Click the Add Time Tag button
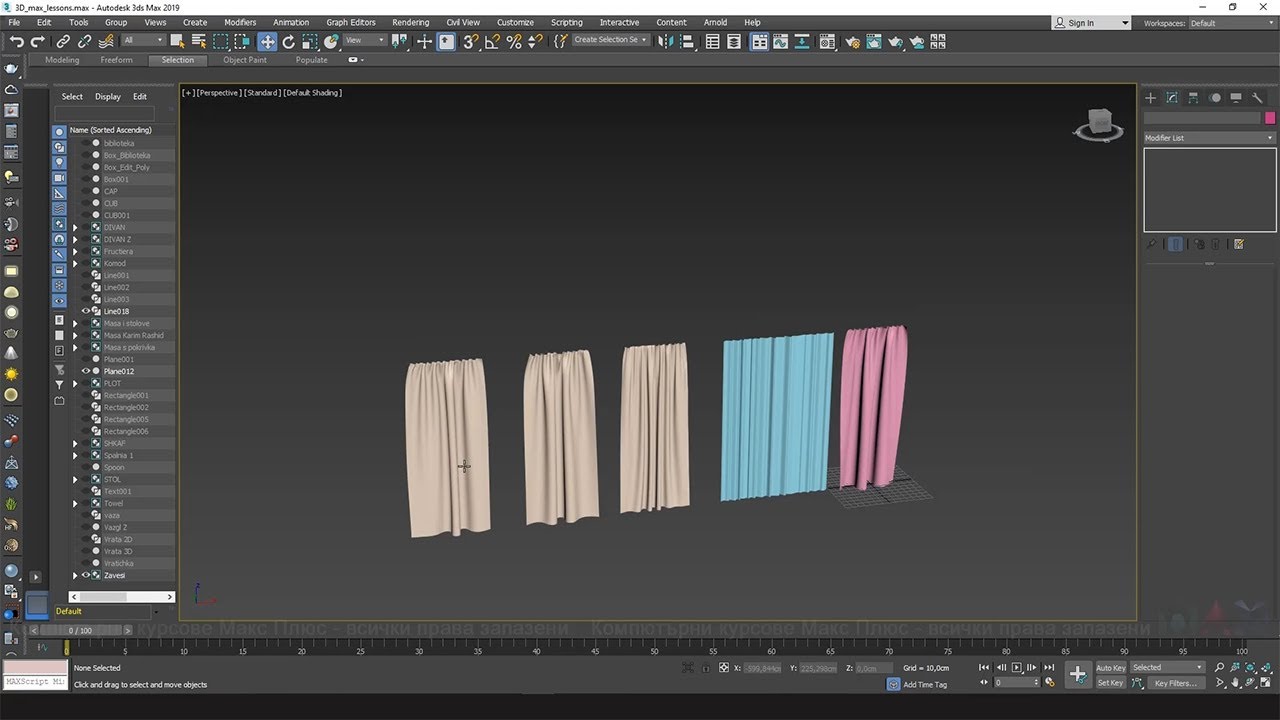The height and width of the screenshot is (720, 1280). tap(925, 684)
